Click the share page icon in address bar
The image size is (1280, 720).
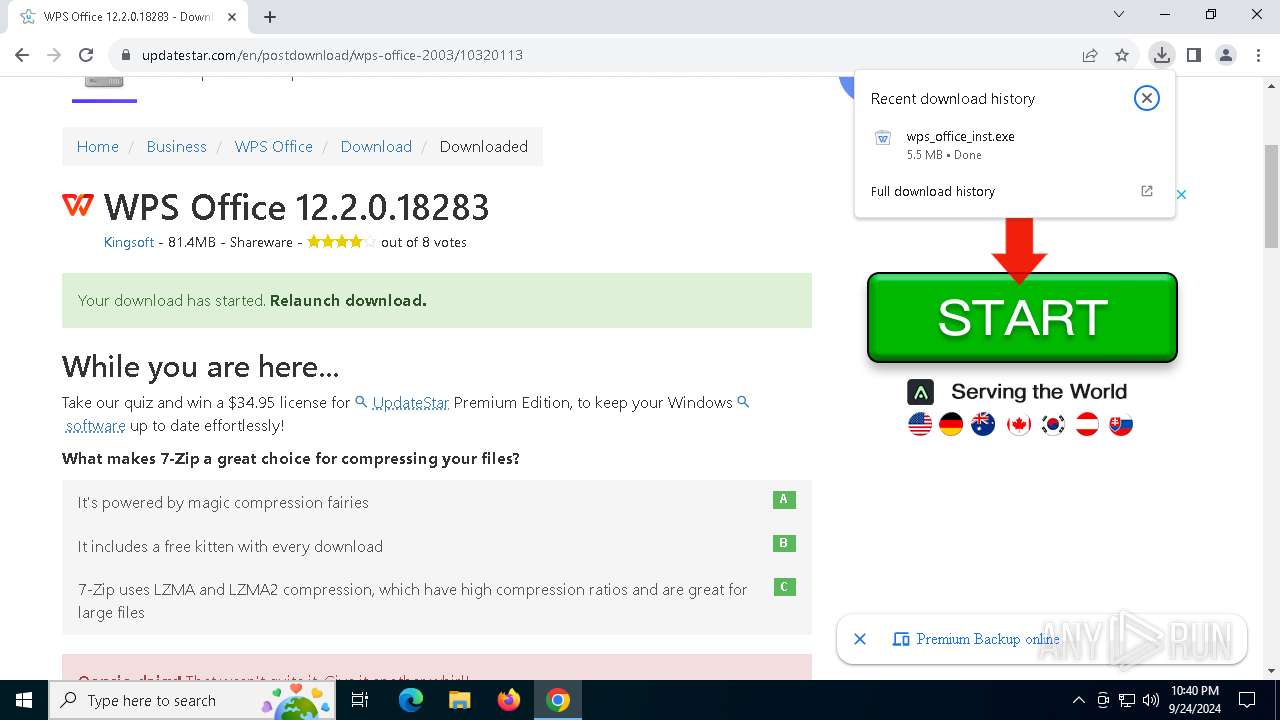pyautogui.click(x=1090, y=55)
